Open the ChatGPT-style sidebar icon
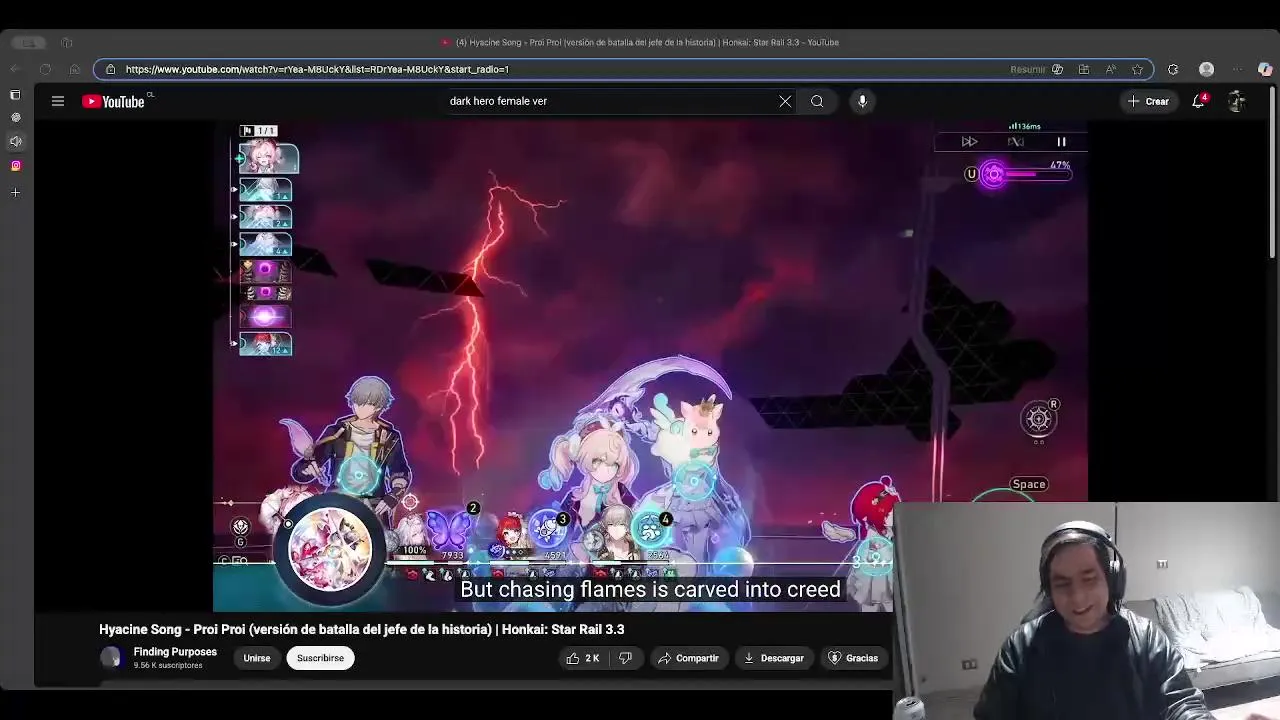This screenshot has height=720, width=1280. (15, 118)
